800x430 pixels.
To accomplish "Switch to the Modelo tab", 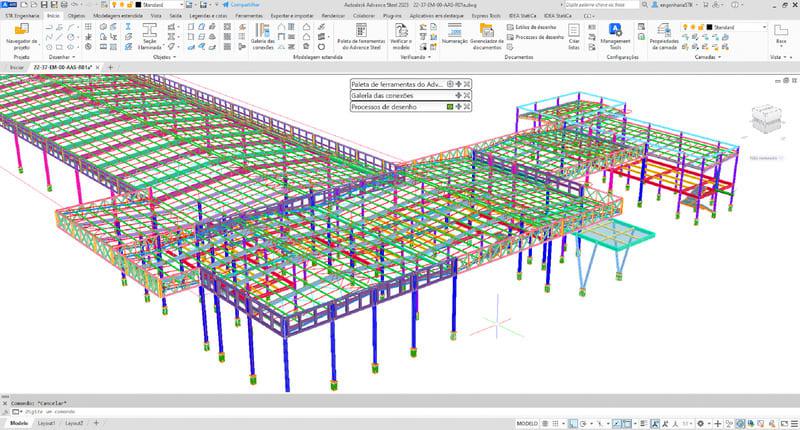I will pyautogui.click(x=19, y=423).
